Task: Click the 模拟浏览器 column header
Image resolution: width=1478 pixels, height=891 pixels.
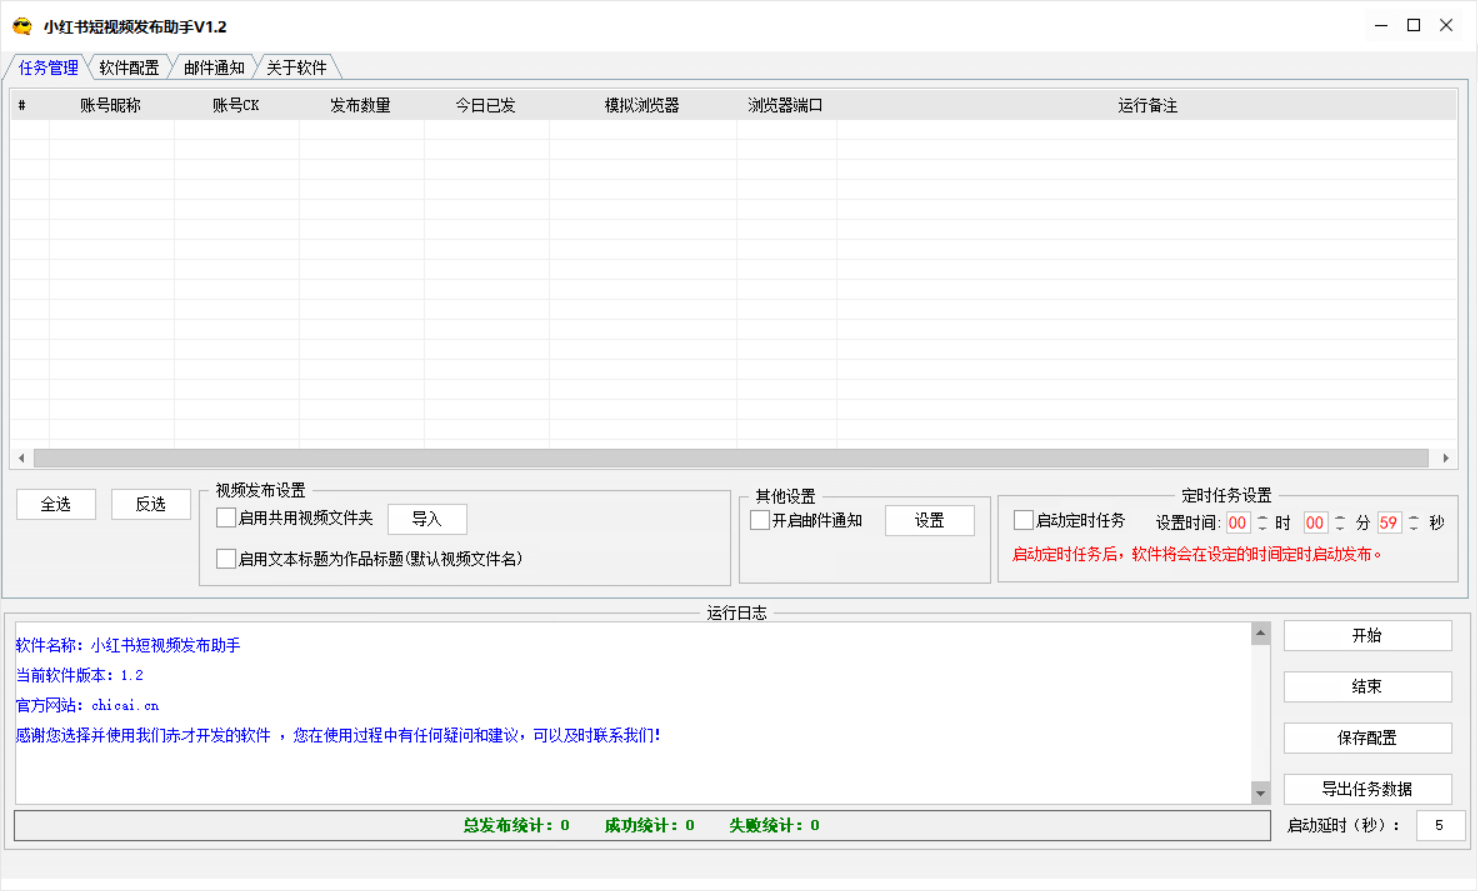Action: (642, 105)
